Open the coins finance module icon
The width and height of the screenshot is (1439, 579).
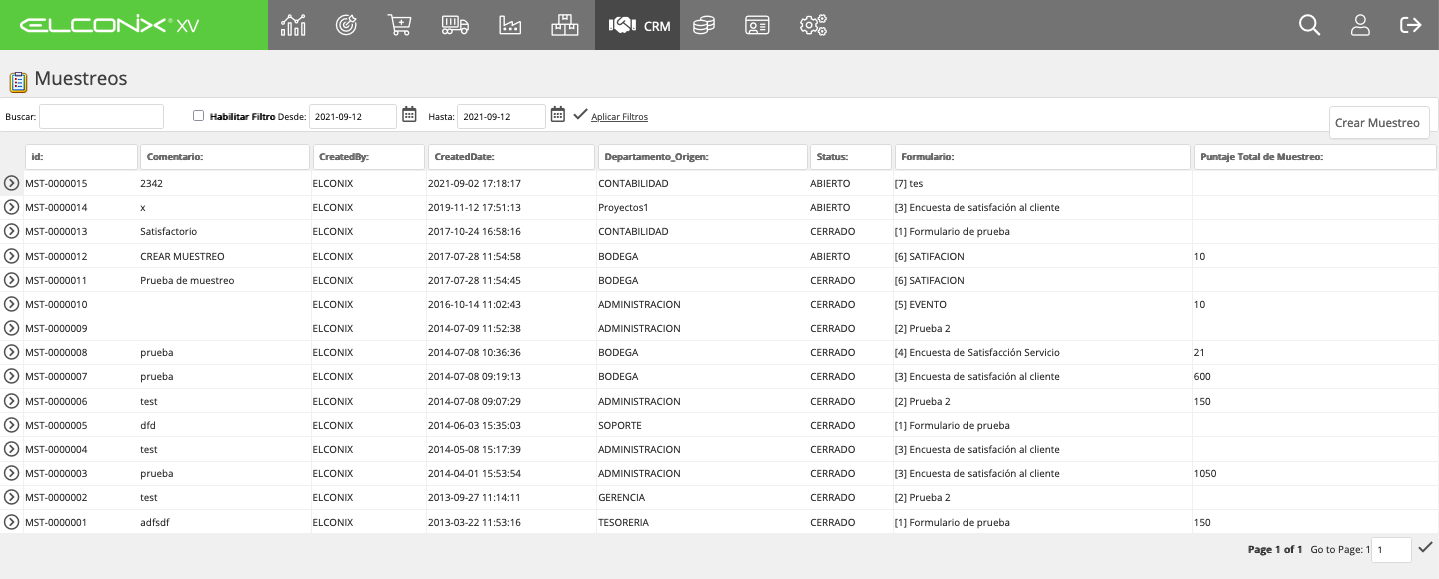[x=704, y=25]
